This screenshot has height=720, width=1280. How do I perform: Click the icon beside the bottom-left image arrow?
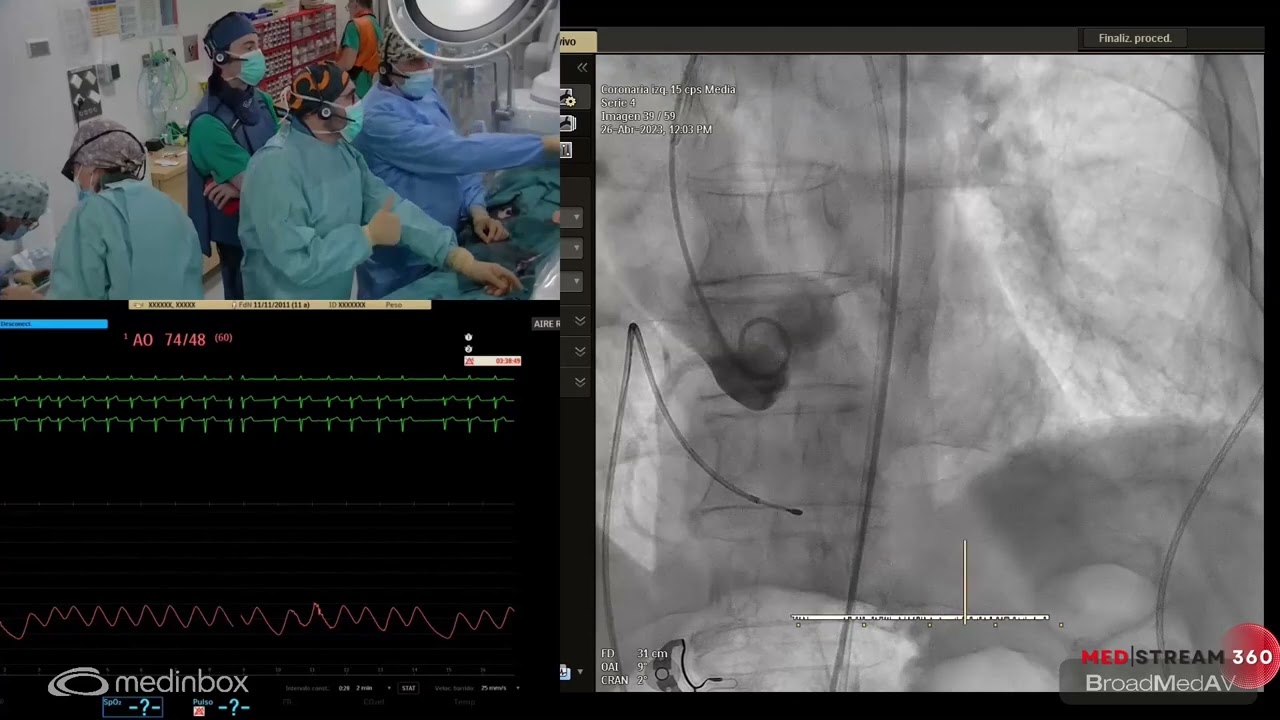565,672
